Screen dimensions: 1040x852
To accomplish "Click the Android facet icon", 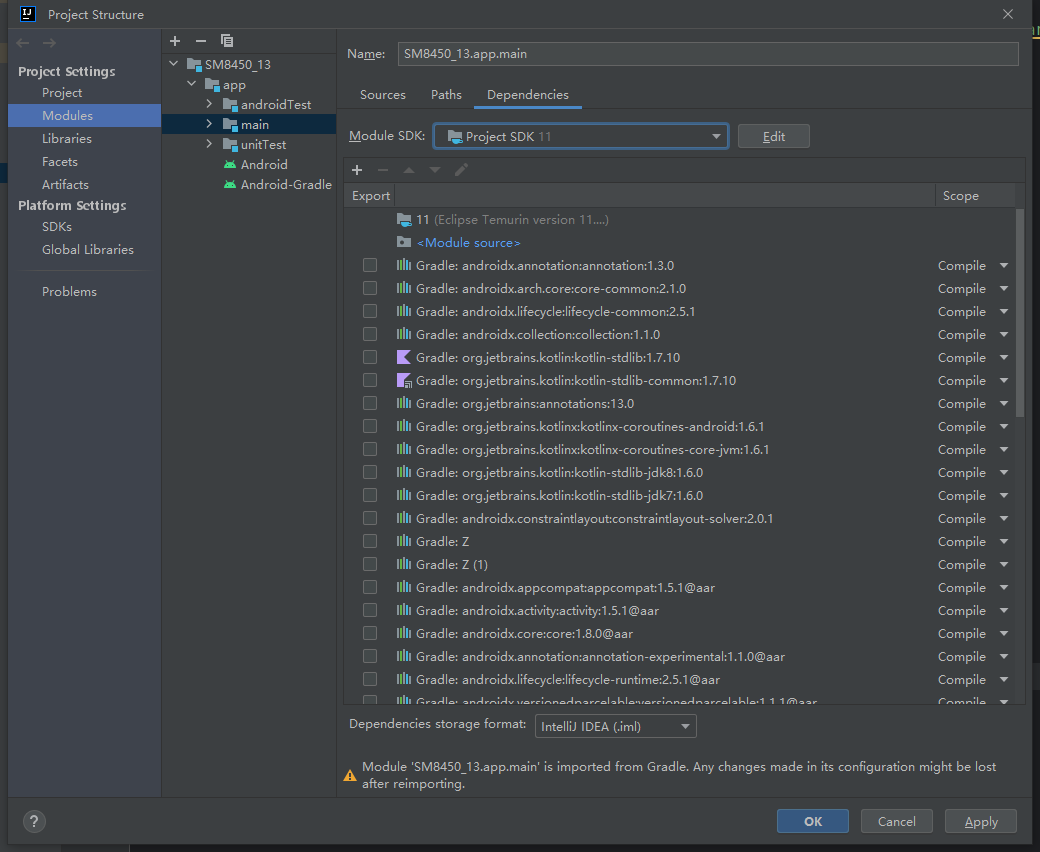I will pos(230,164).
